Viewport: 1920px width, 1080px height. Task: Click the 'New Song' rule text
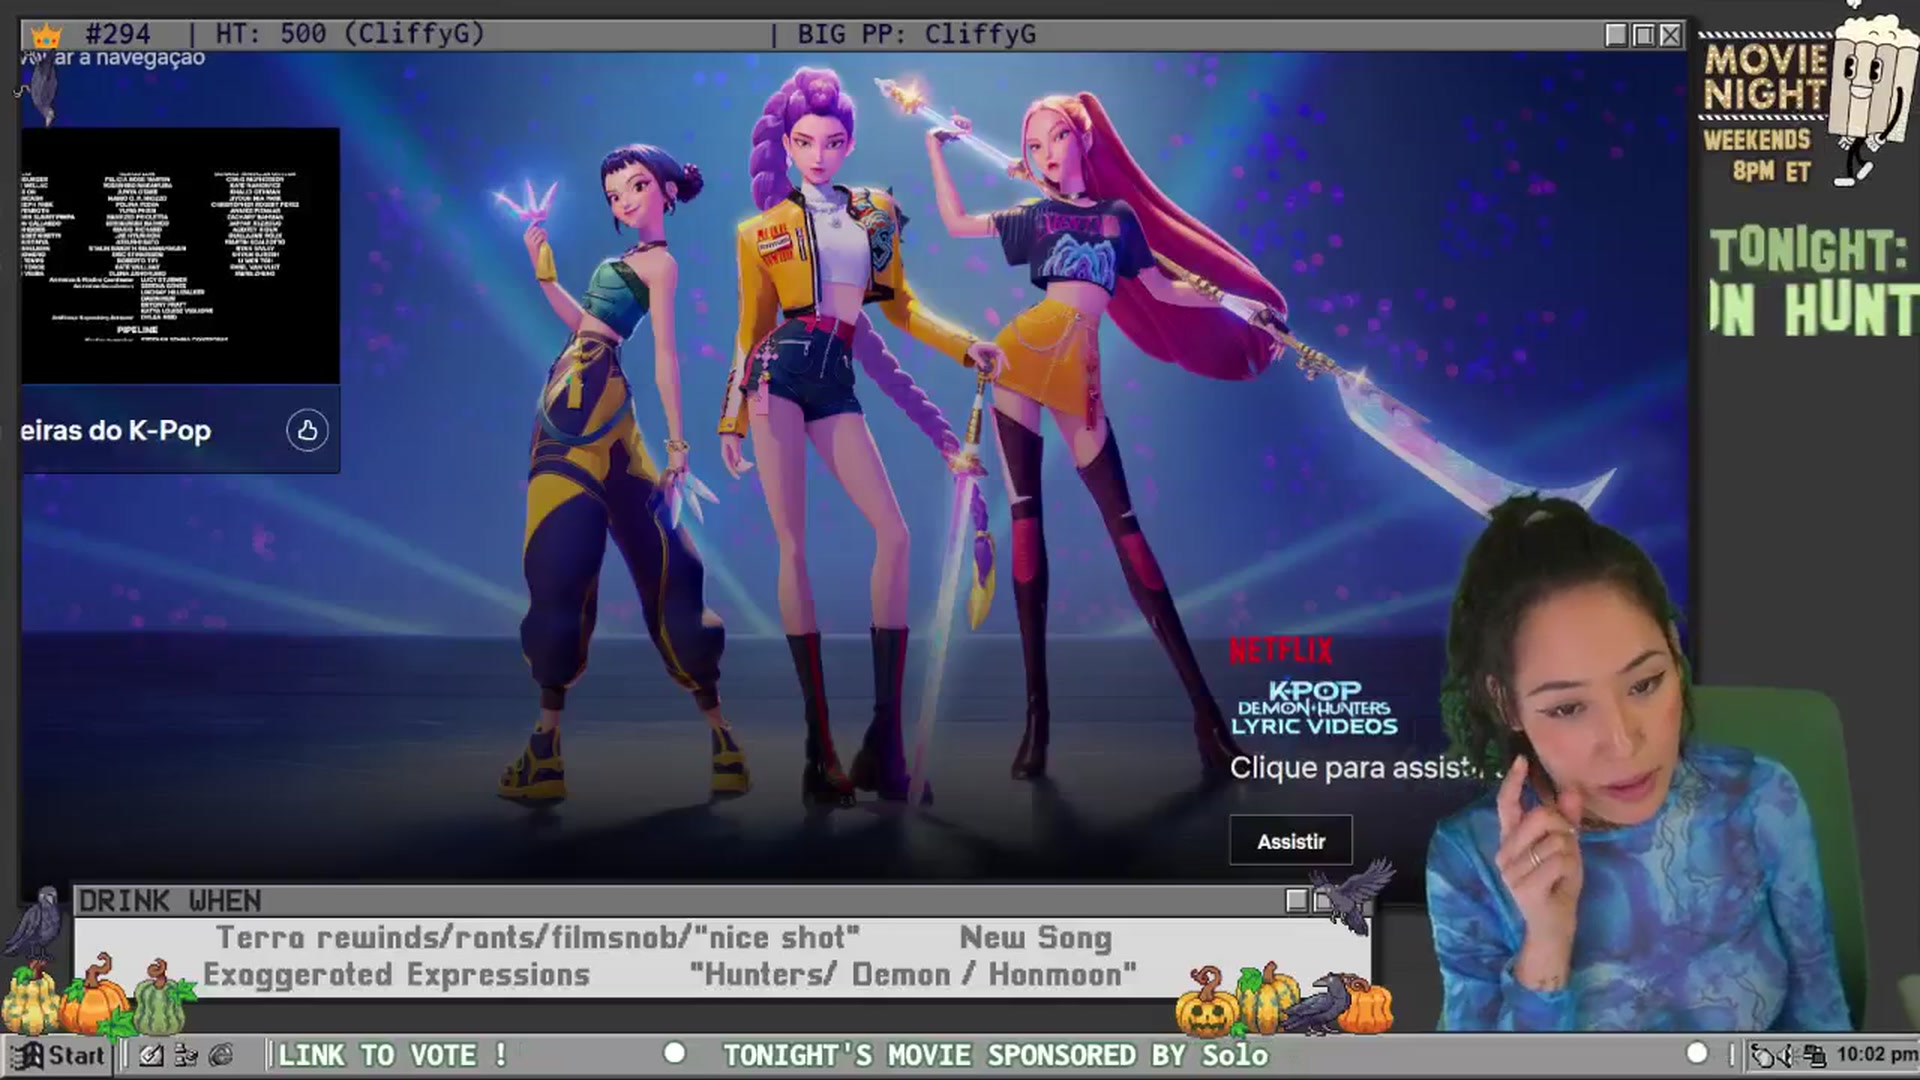(1035, 938)
